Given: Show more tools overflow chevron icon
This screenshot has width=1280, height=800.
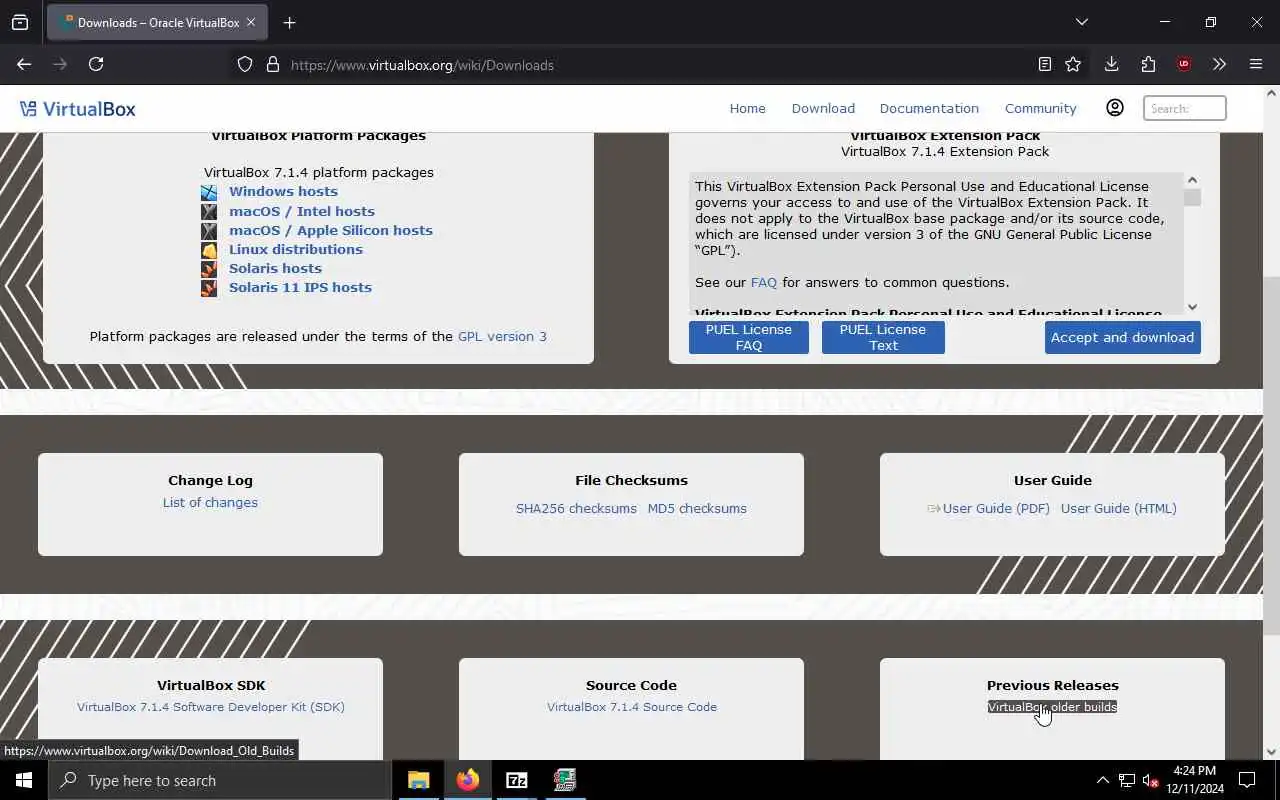Looking at the screenshot, I should point(1219,64).
